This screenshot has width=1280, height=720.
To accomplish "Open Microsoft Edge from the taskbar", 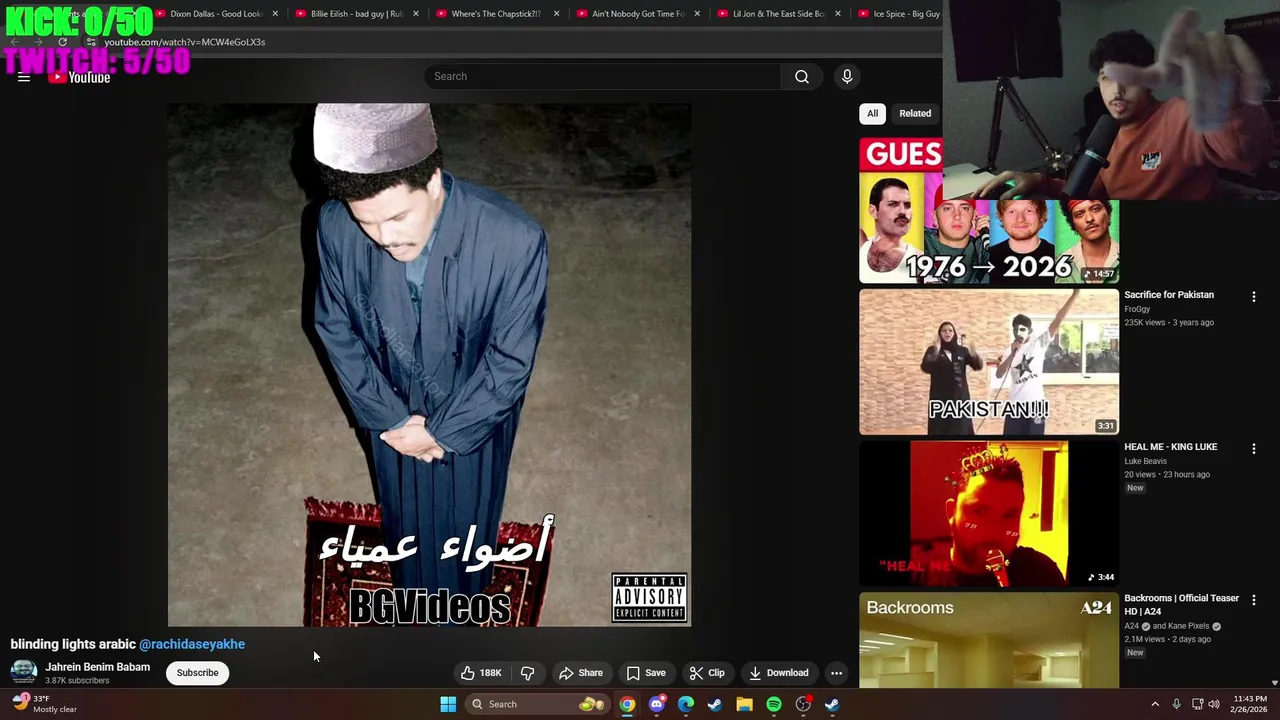I will pos(686,704).
